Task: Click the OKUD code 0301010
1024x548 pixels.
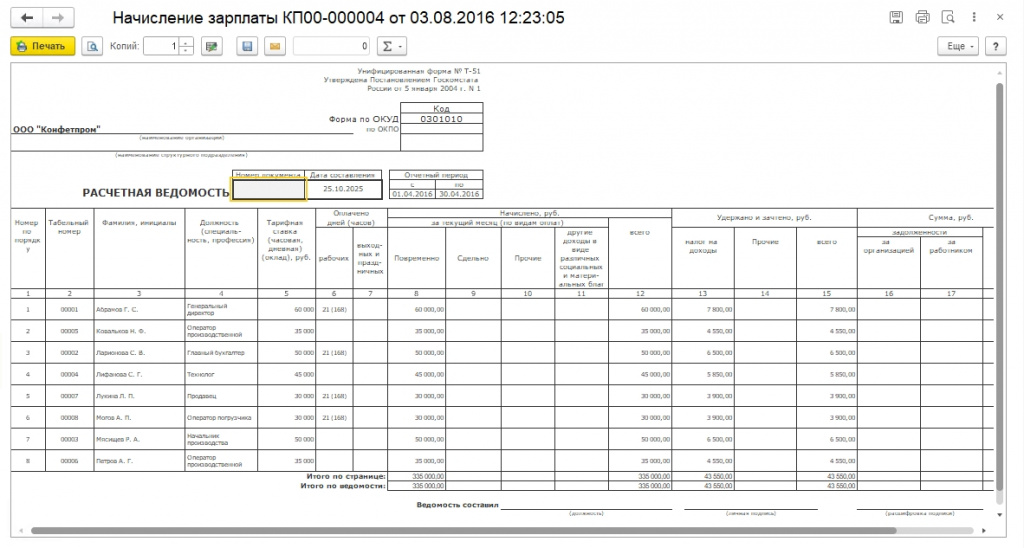Action: [441, 119]
